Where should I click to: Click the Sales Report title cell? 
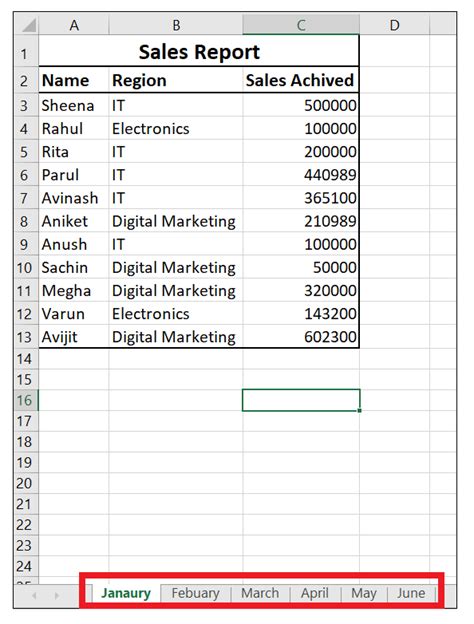tap(199, 51)
